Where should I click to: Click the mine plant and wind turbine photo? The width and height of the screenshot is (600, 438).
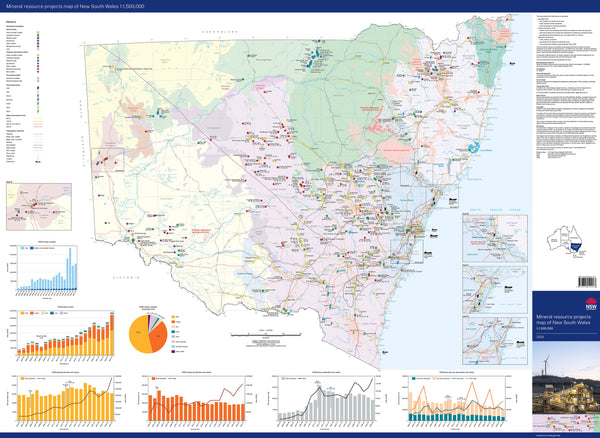point(566,378)
